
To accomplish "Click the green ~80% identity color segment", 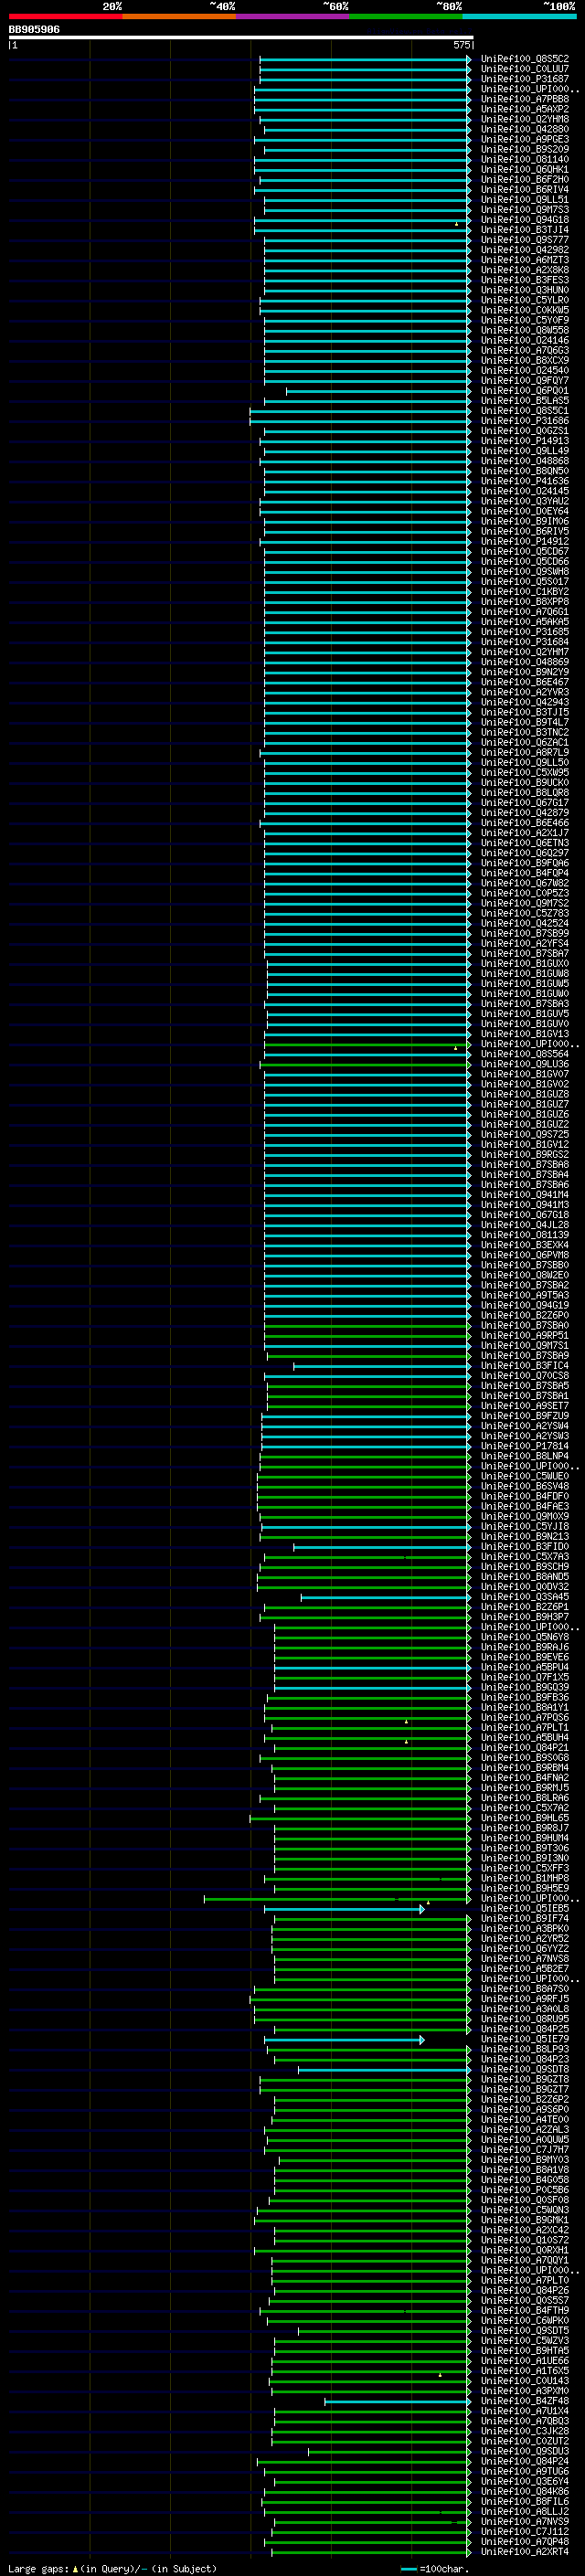I will pos(406,16).
